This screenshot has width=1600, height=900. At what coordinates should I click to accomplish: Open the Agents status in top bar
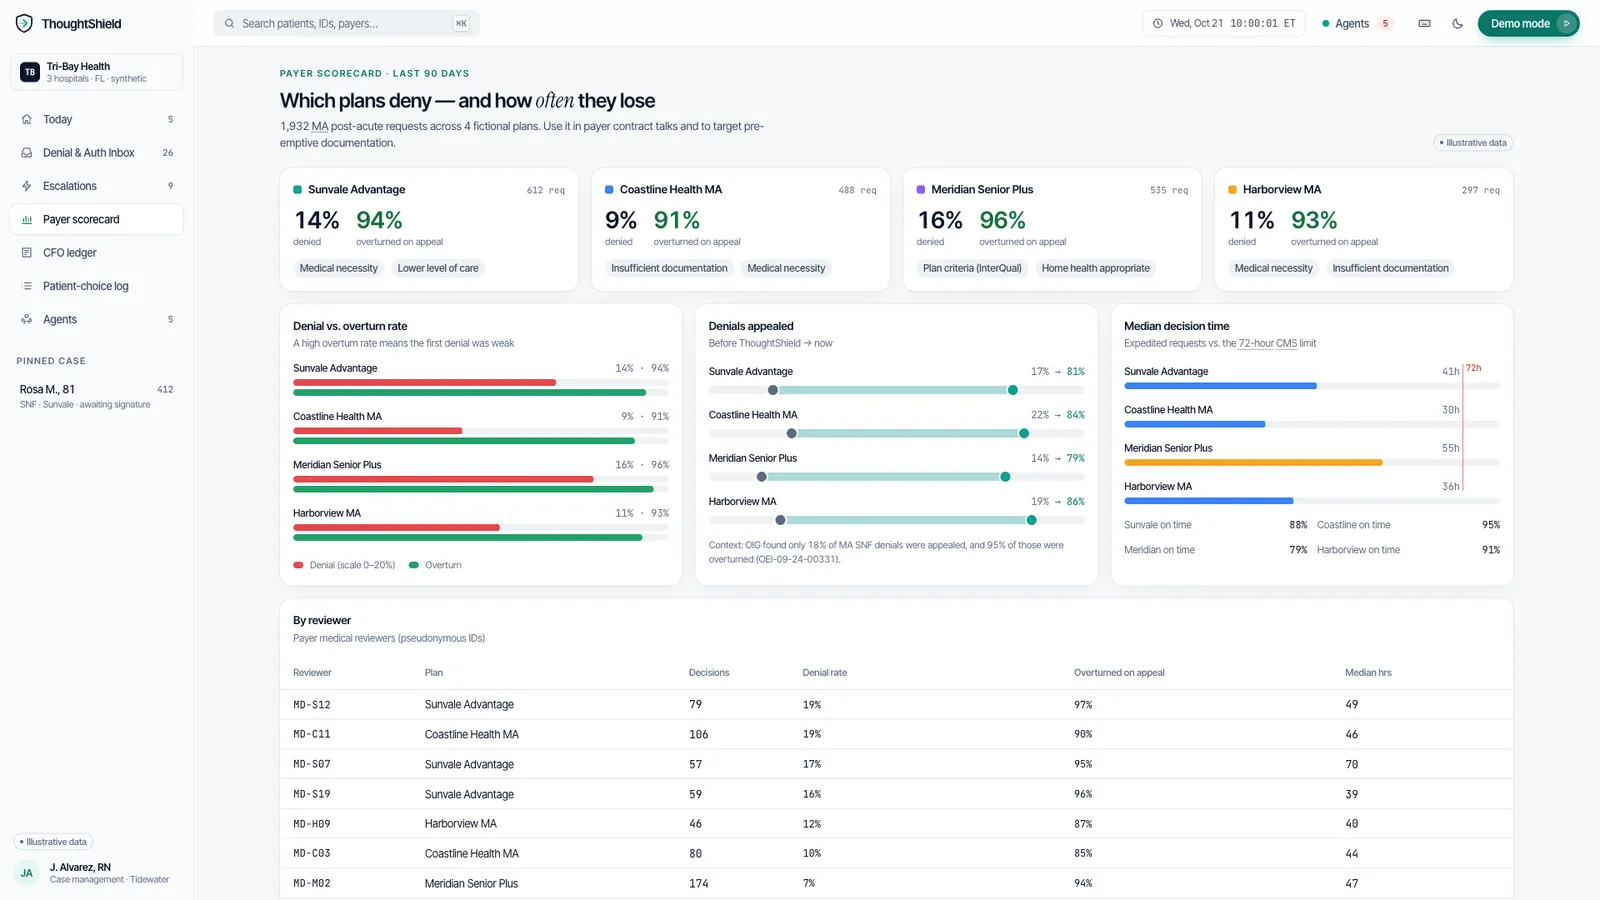(x=1356, y=23)
